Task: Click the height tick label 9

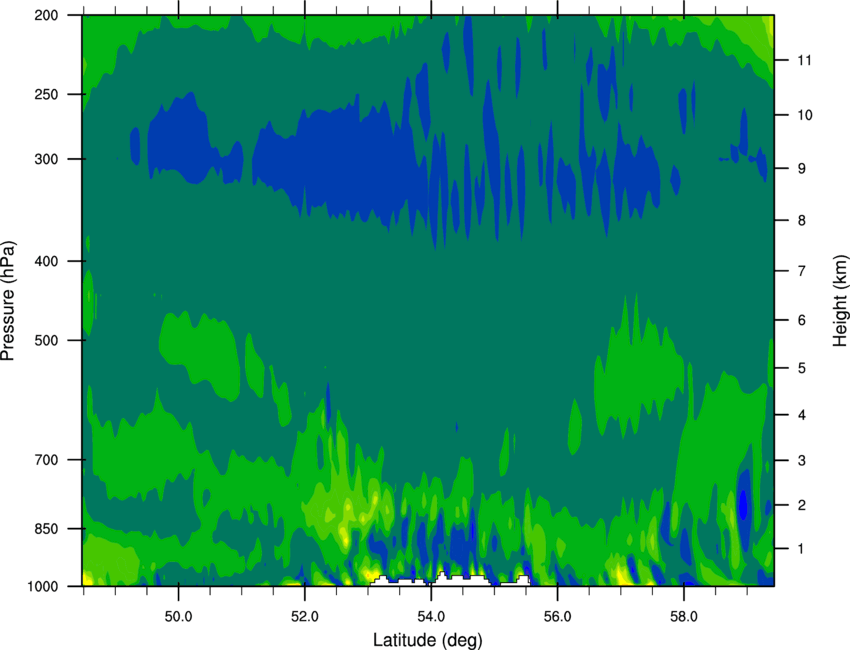Action: click(x=802, y=169)
